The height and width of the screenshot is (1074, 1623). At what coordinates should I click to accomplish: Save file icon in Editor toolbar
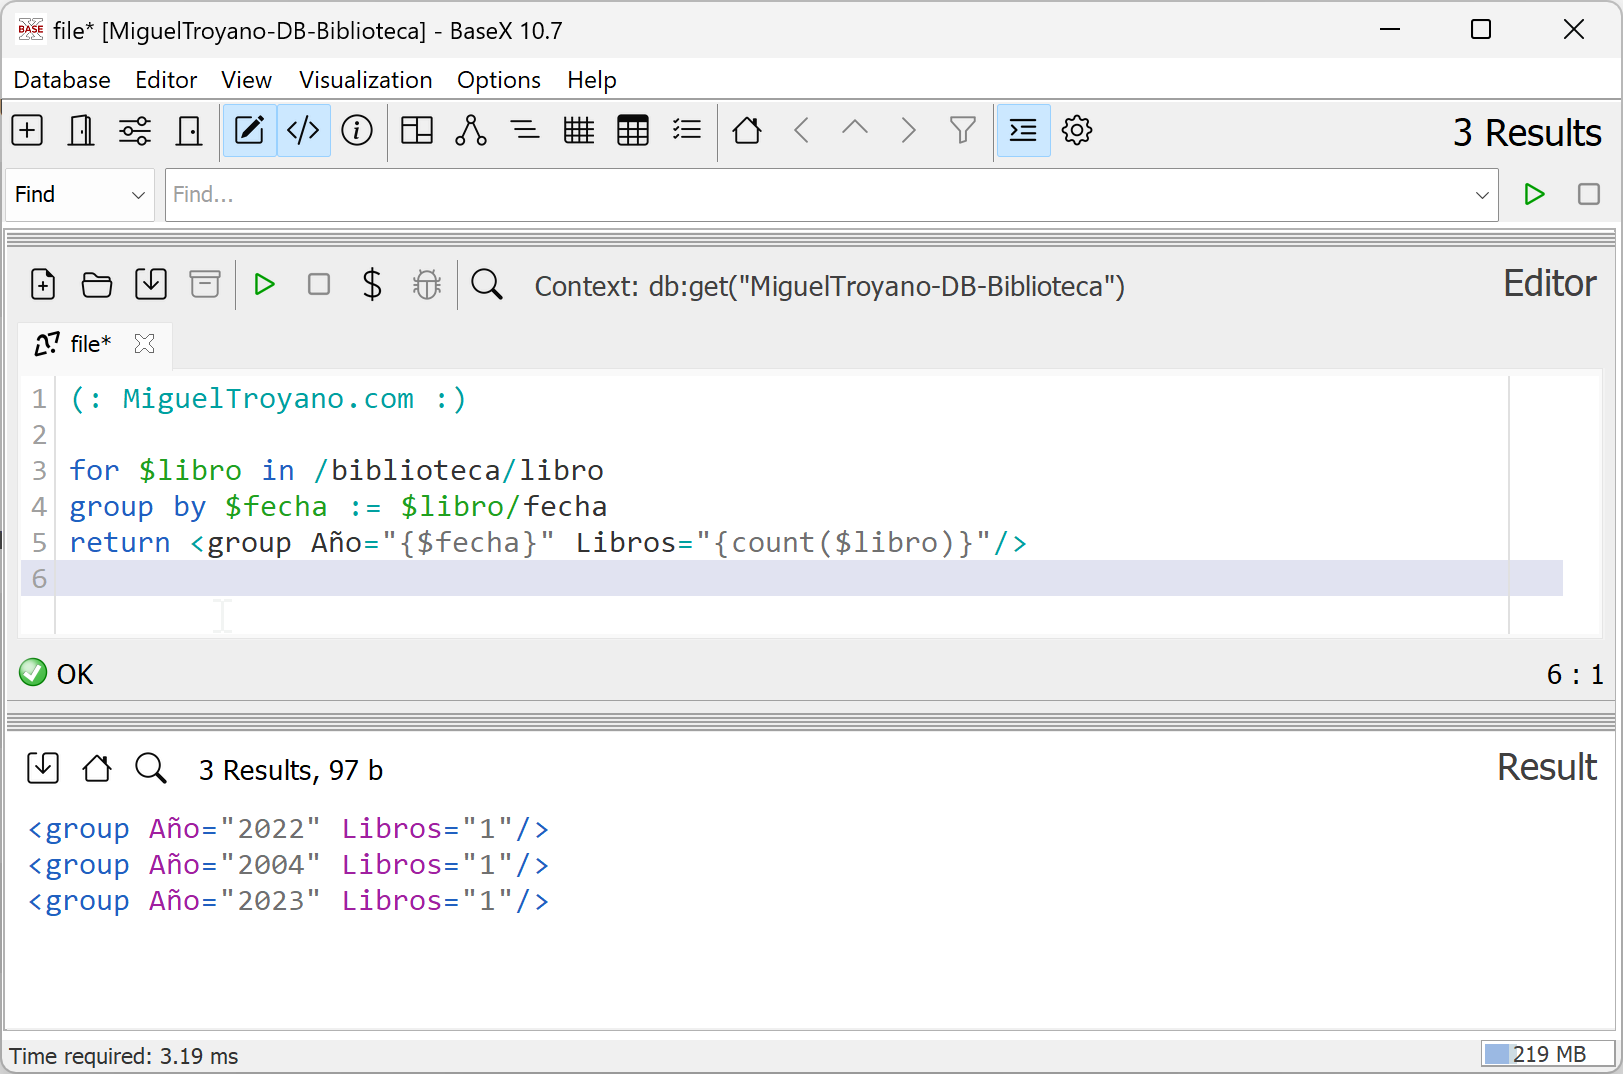pyautogui.click(x=151, y=285)
